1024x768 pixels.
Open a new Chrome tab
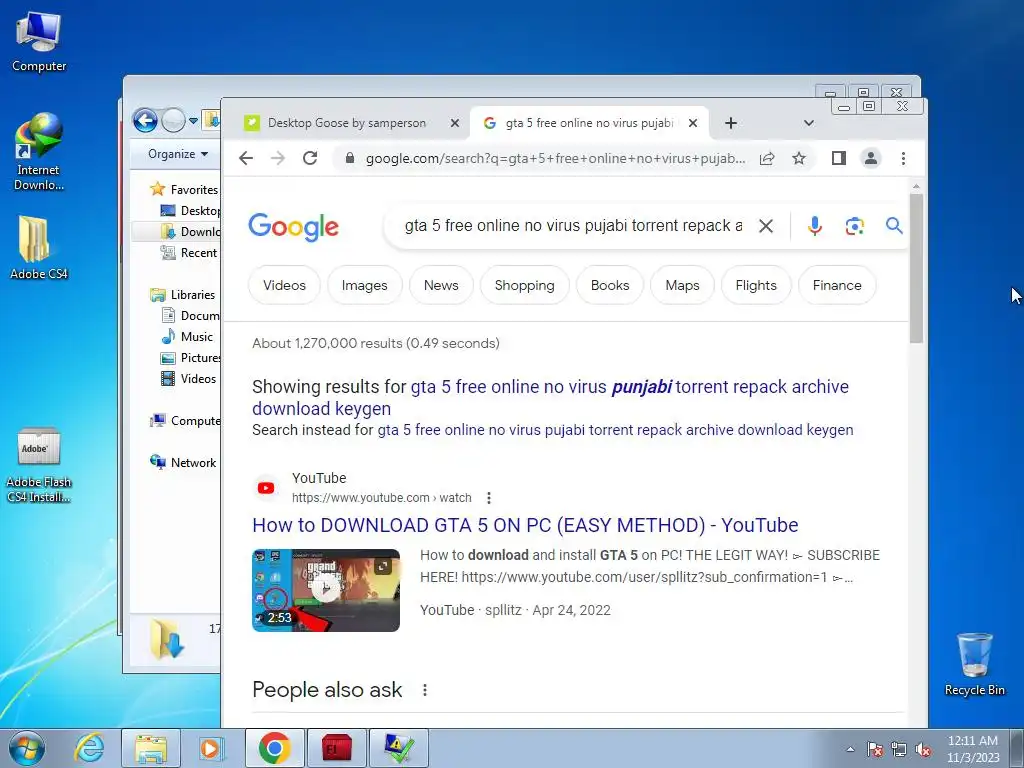click(731, 123)
